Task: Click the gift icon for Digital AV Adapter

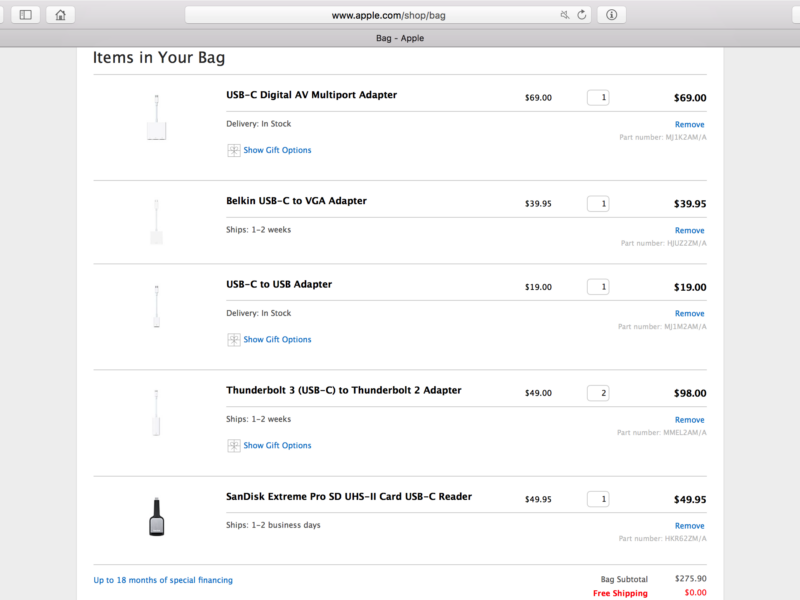Action: click(234, 150)
